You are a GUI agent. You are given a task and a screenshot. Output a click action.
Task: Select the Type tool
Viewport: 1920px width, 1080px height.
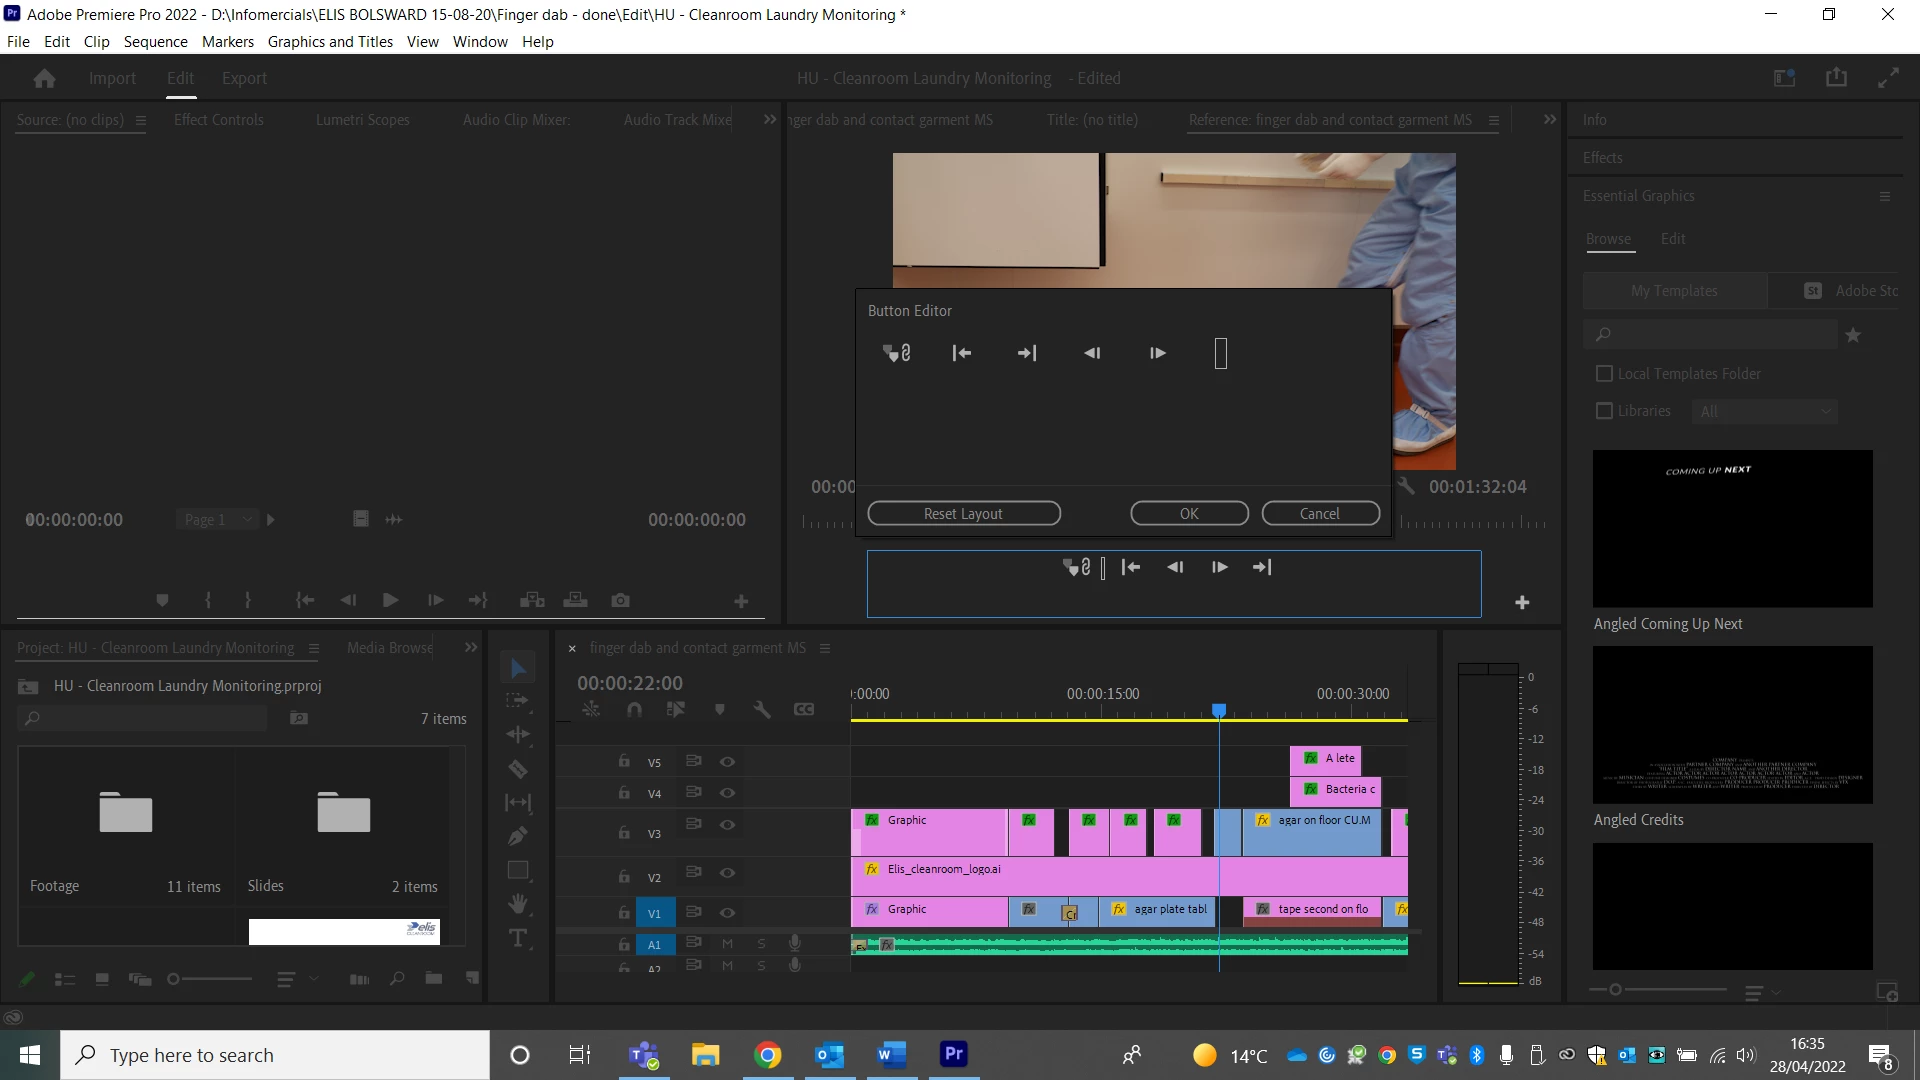pos(518,938)
